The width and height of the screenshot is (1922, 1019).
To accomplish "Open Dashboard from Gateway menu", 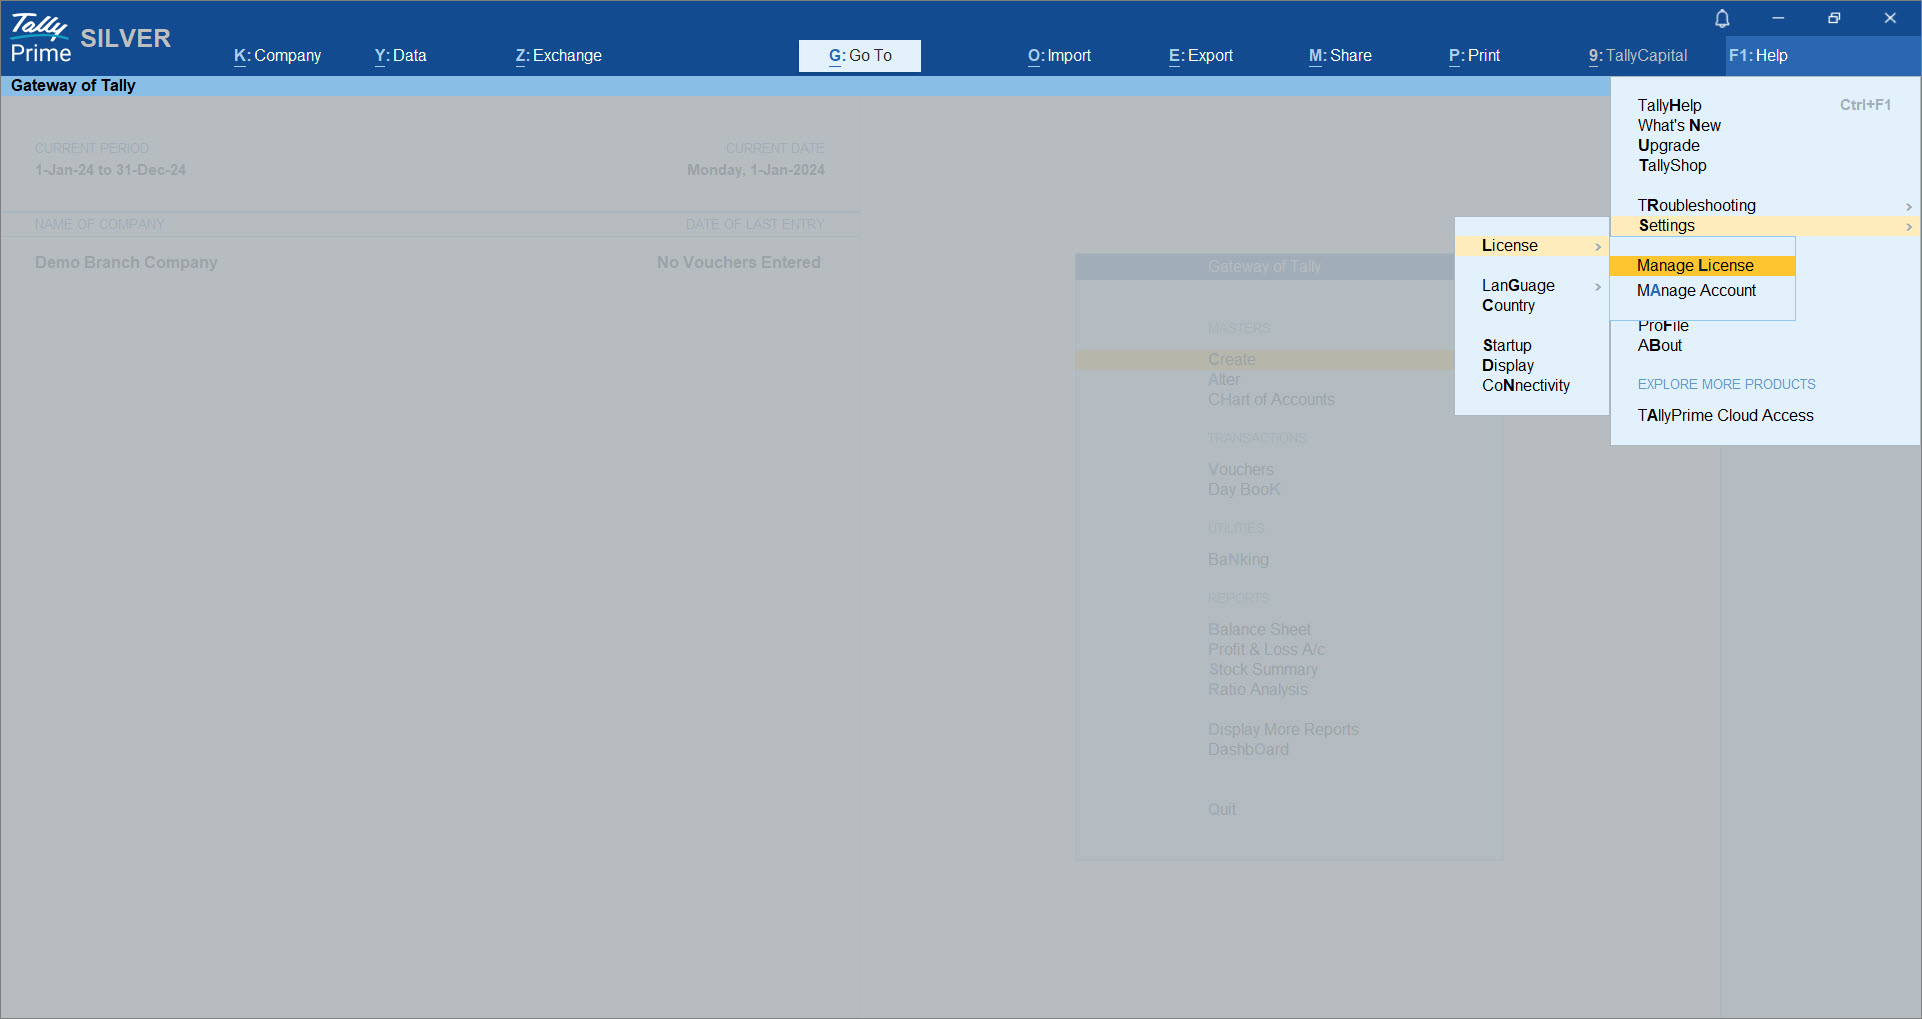I will (1248, 750).
